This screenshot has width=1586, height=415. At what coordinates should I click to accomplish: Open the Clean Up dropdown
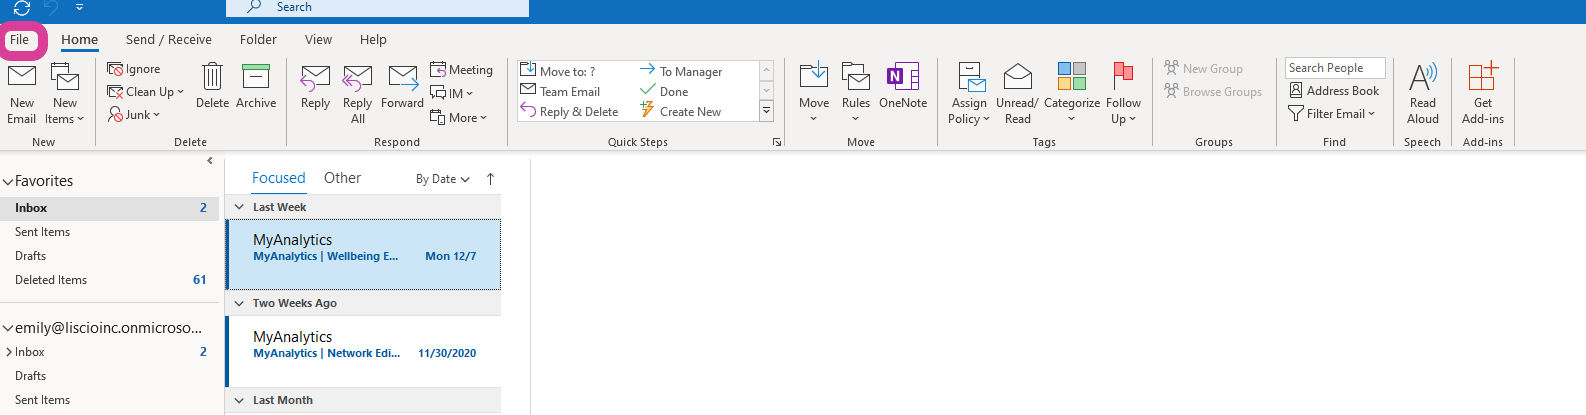(146, 92)
